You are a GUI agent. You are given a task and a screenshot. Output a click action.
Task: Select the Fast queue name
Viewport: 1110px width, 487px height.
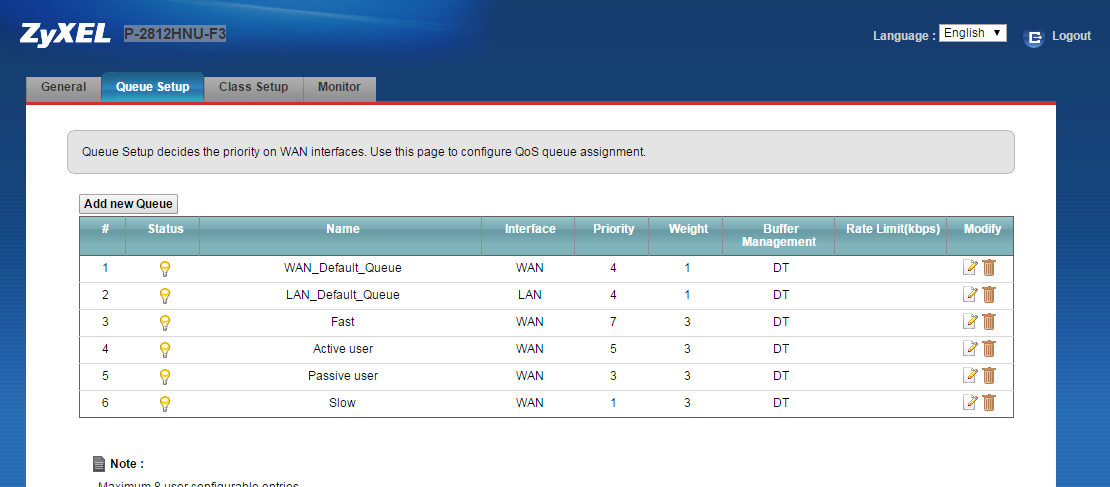pos(343,322)
